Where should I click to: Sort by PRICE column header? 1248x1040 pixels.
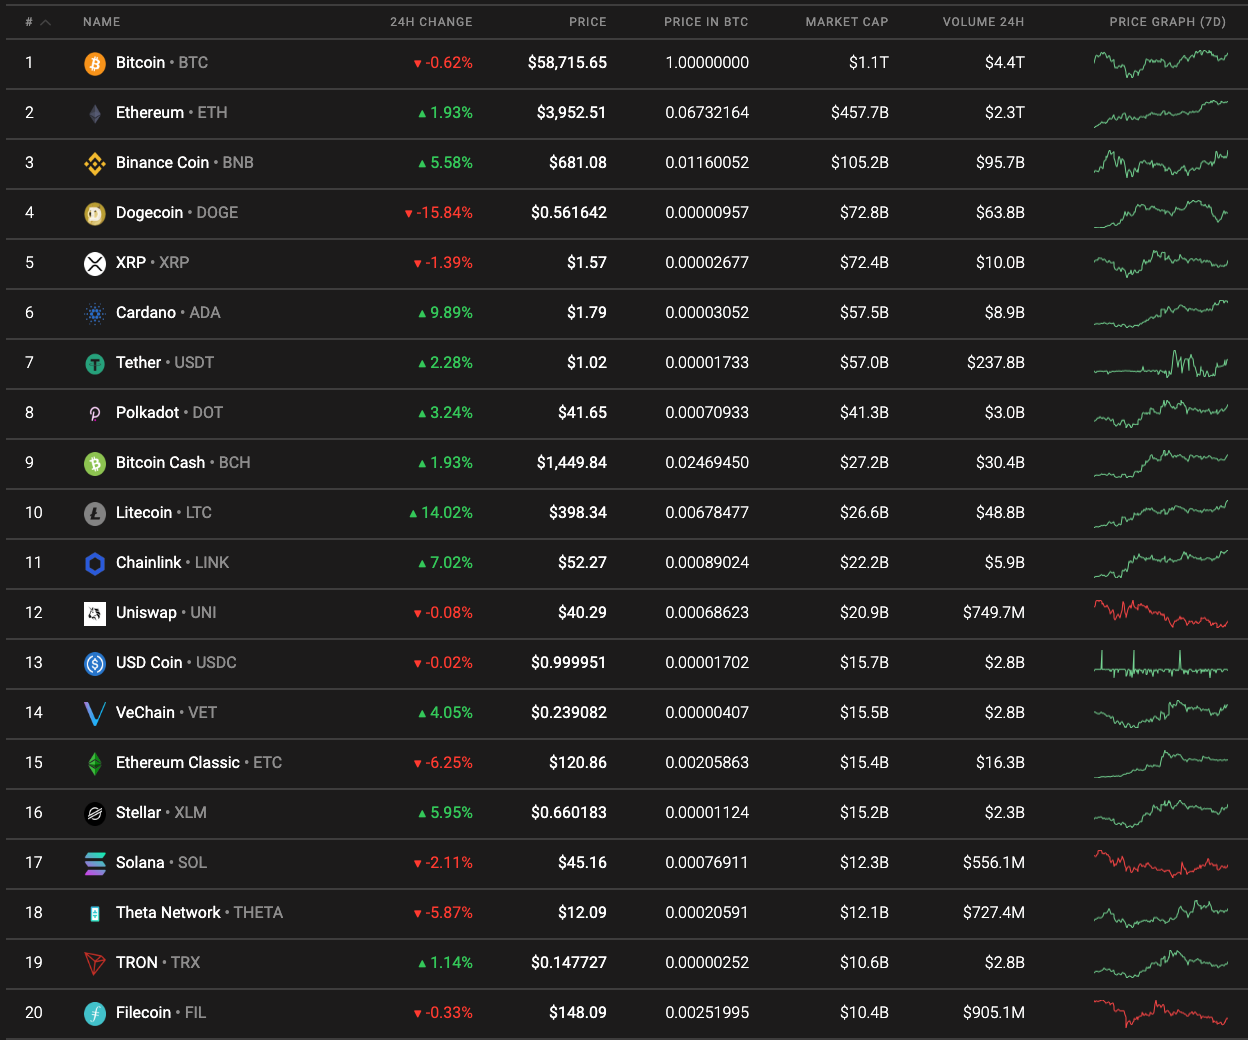coord(588,22)
